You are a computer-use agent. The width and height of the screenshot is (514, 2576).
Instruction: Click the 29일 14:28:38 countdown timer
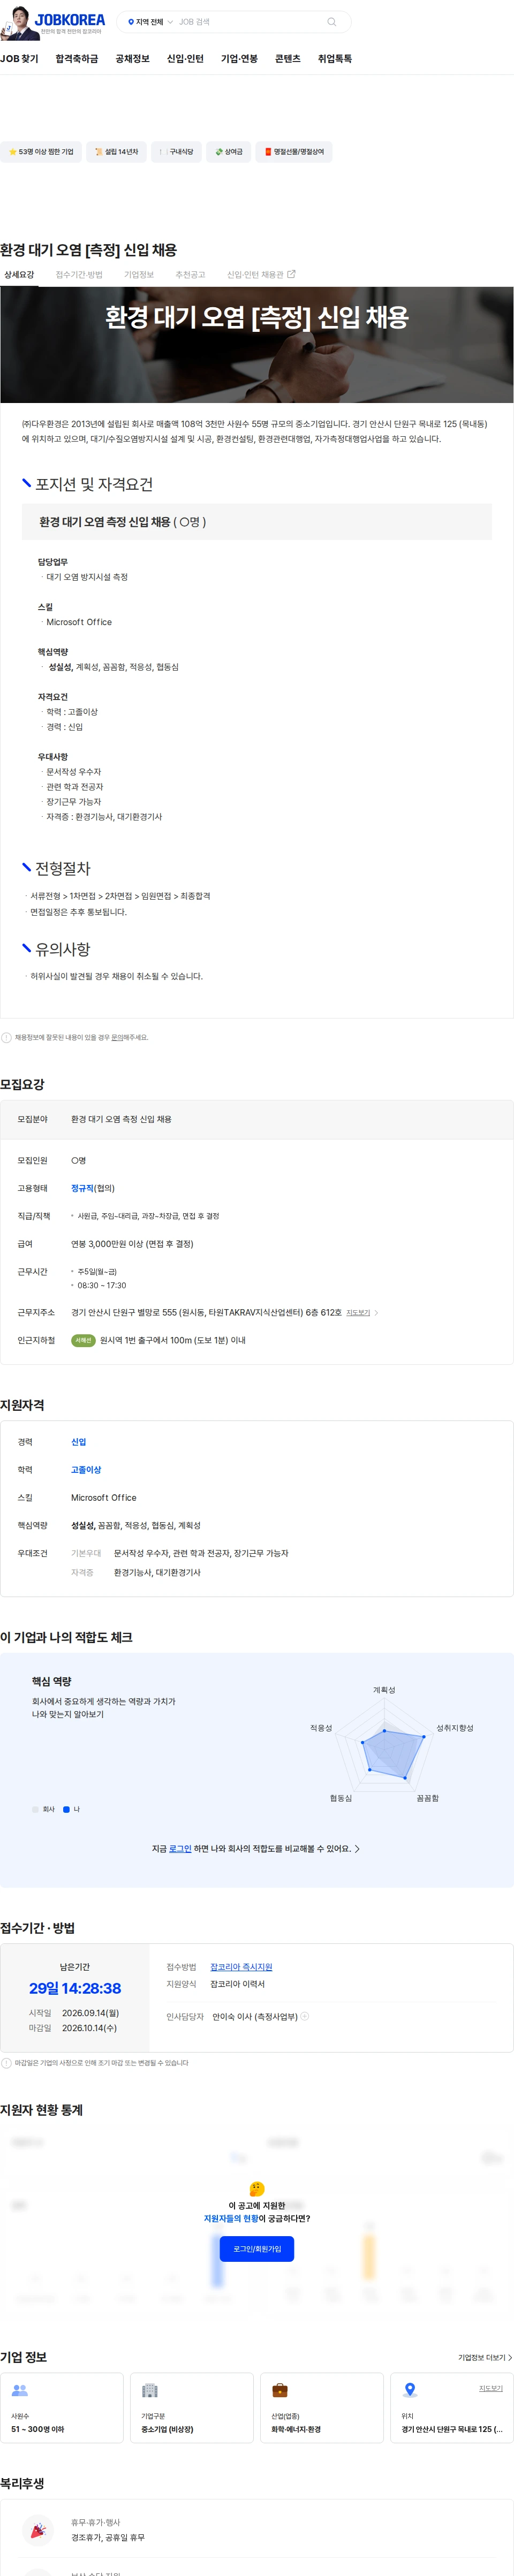[x=75, y=1988]
